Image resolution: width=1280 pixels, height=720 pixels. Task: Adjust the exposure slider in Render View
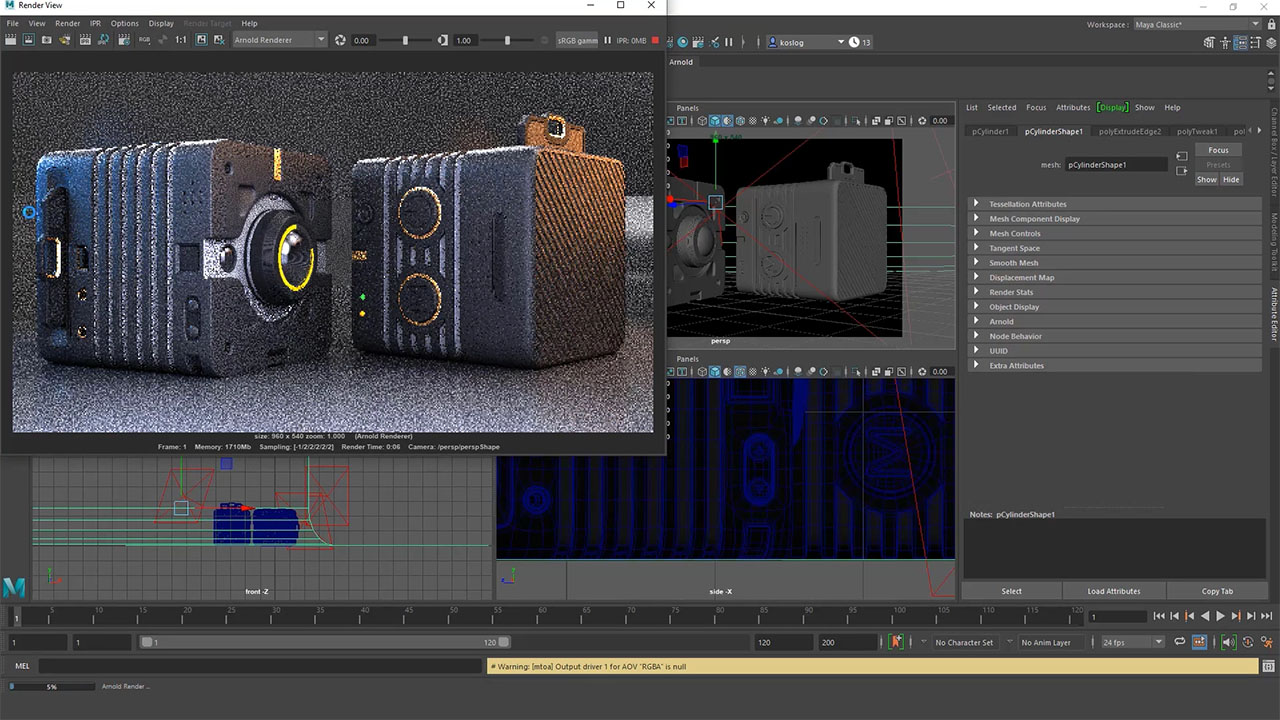click(x=405, y=40)
